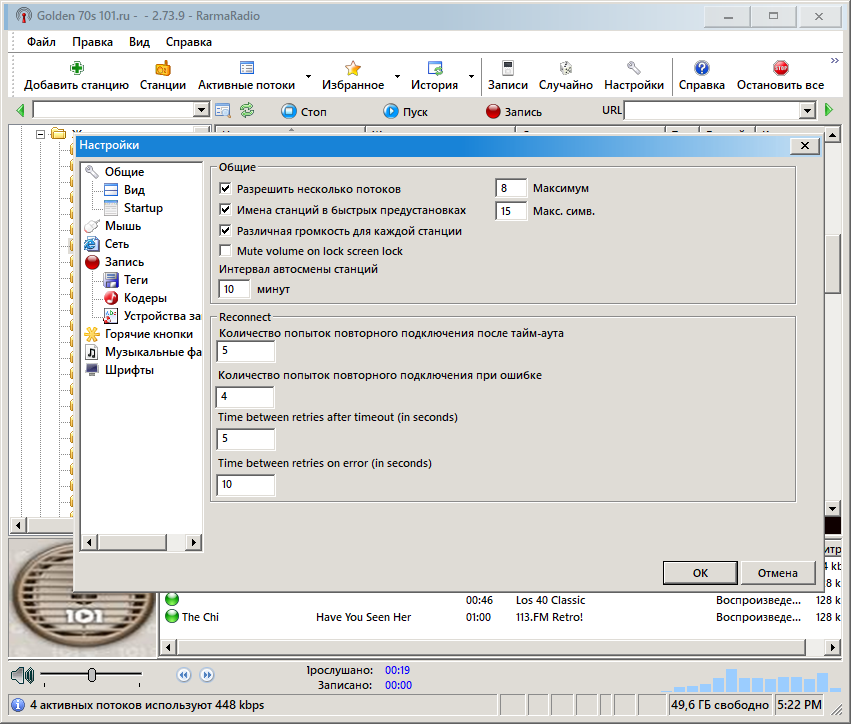Uncheck Разрешить несколько потоков checkbox
Image resolution: width=851 pixels, height=724 pixels.
tap(225, 189)
